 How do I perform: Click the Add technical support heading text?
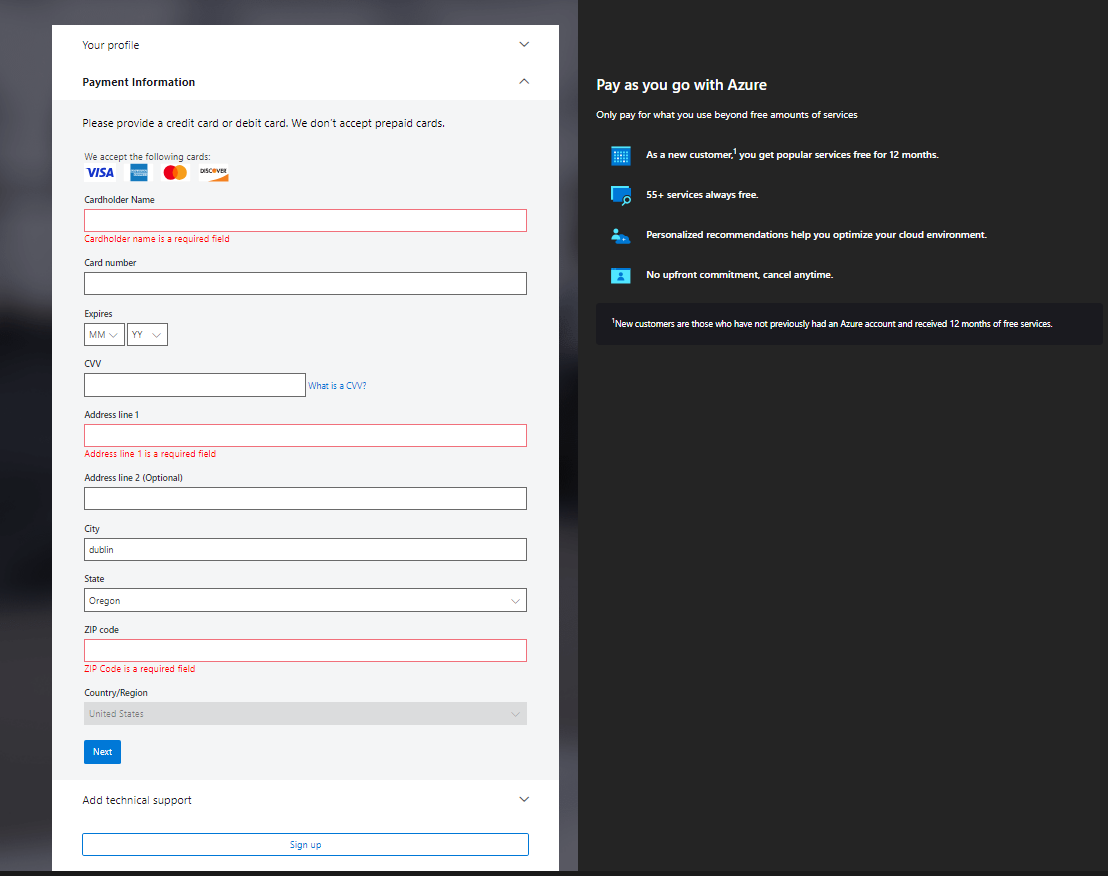(x=137, y=800)
